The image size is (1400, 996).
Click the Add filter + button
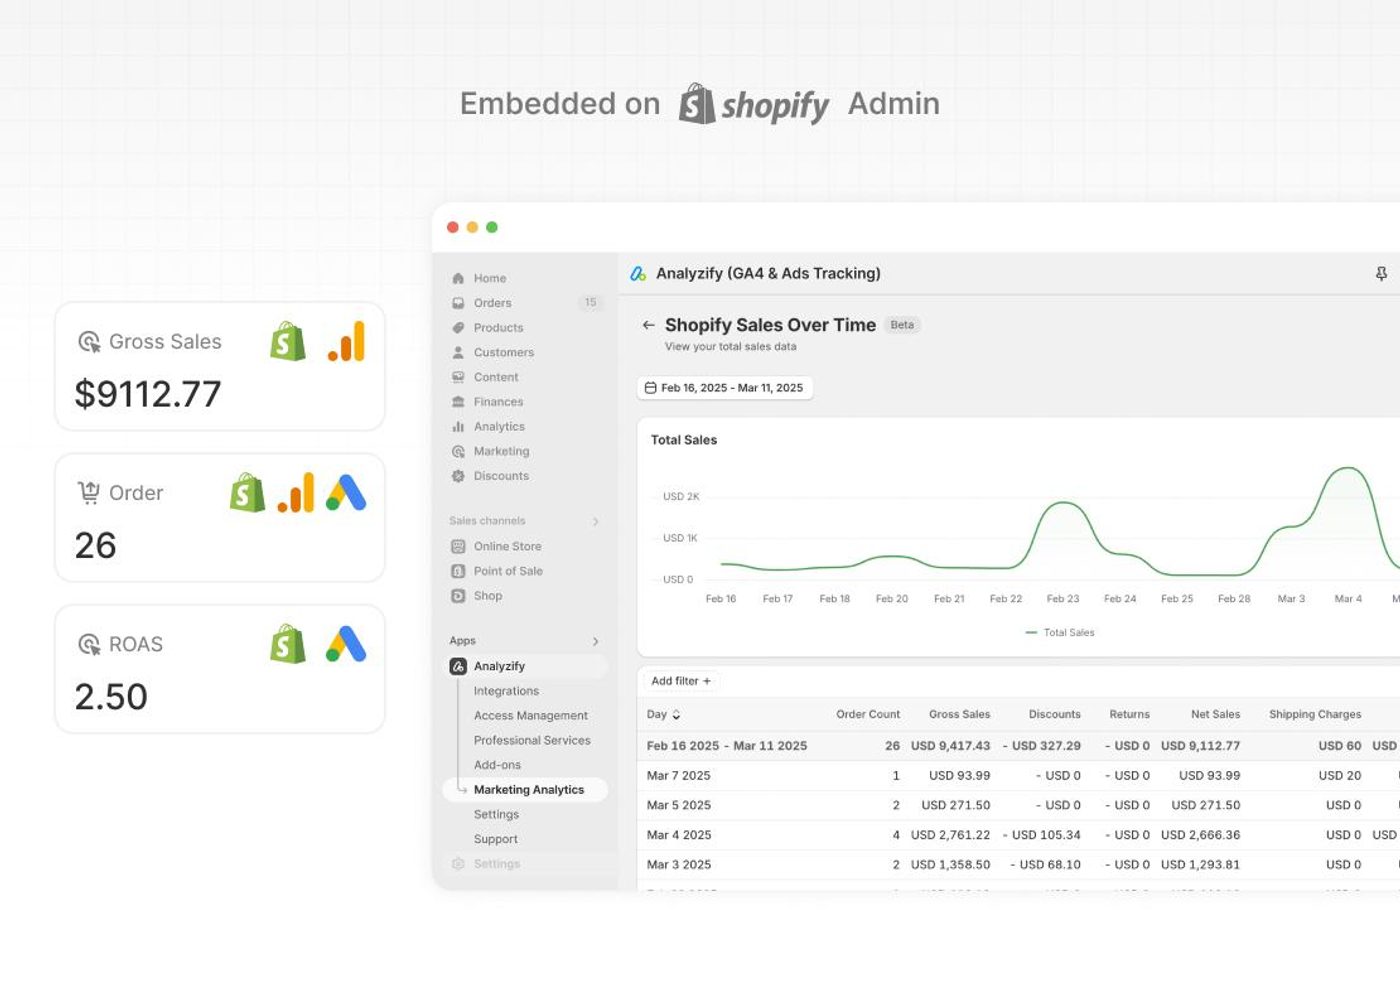coord(681,681)
